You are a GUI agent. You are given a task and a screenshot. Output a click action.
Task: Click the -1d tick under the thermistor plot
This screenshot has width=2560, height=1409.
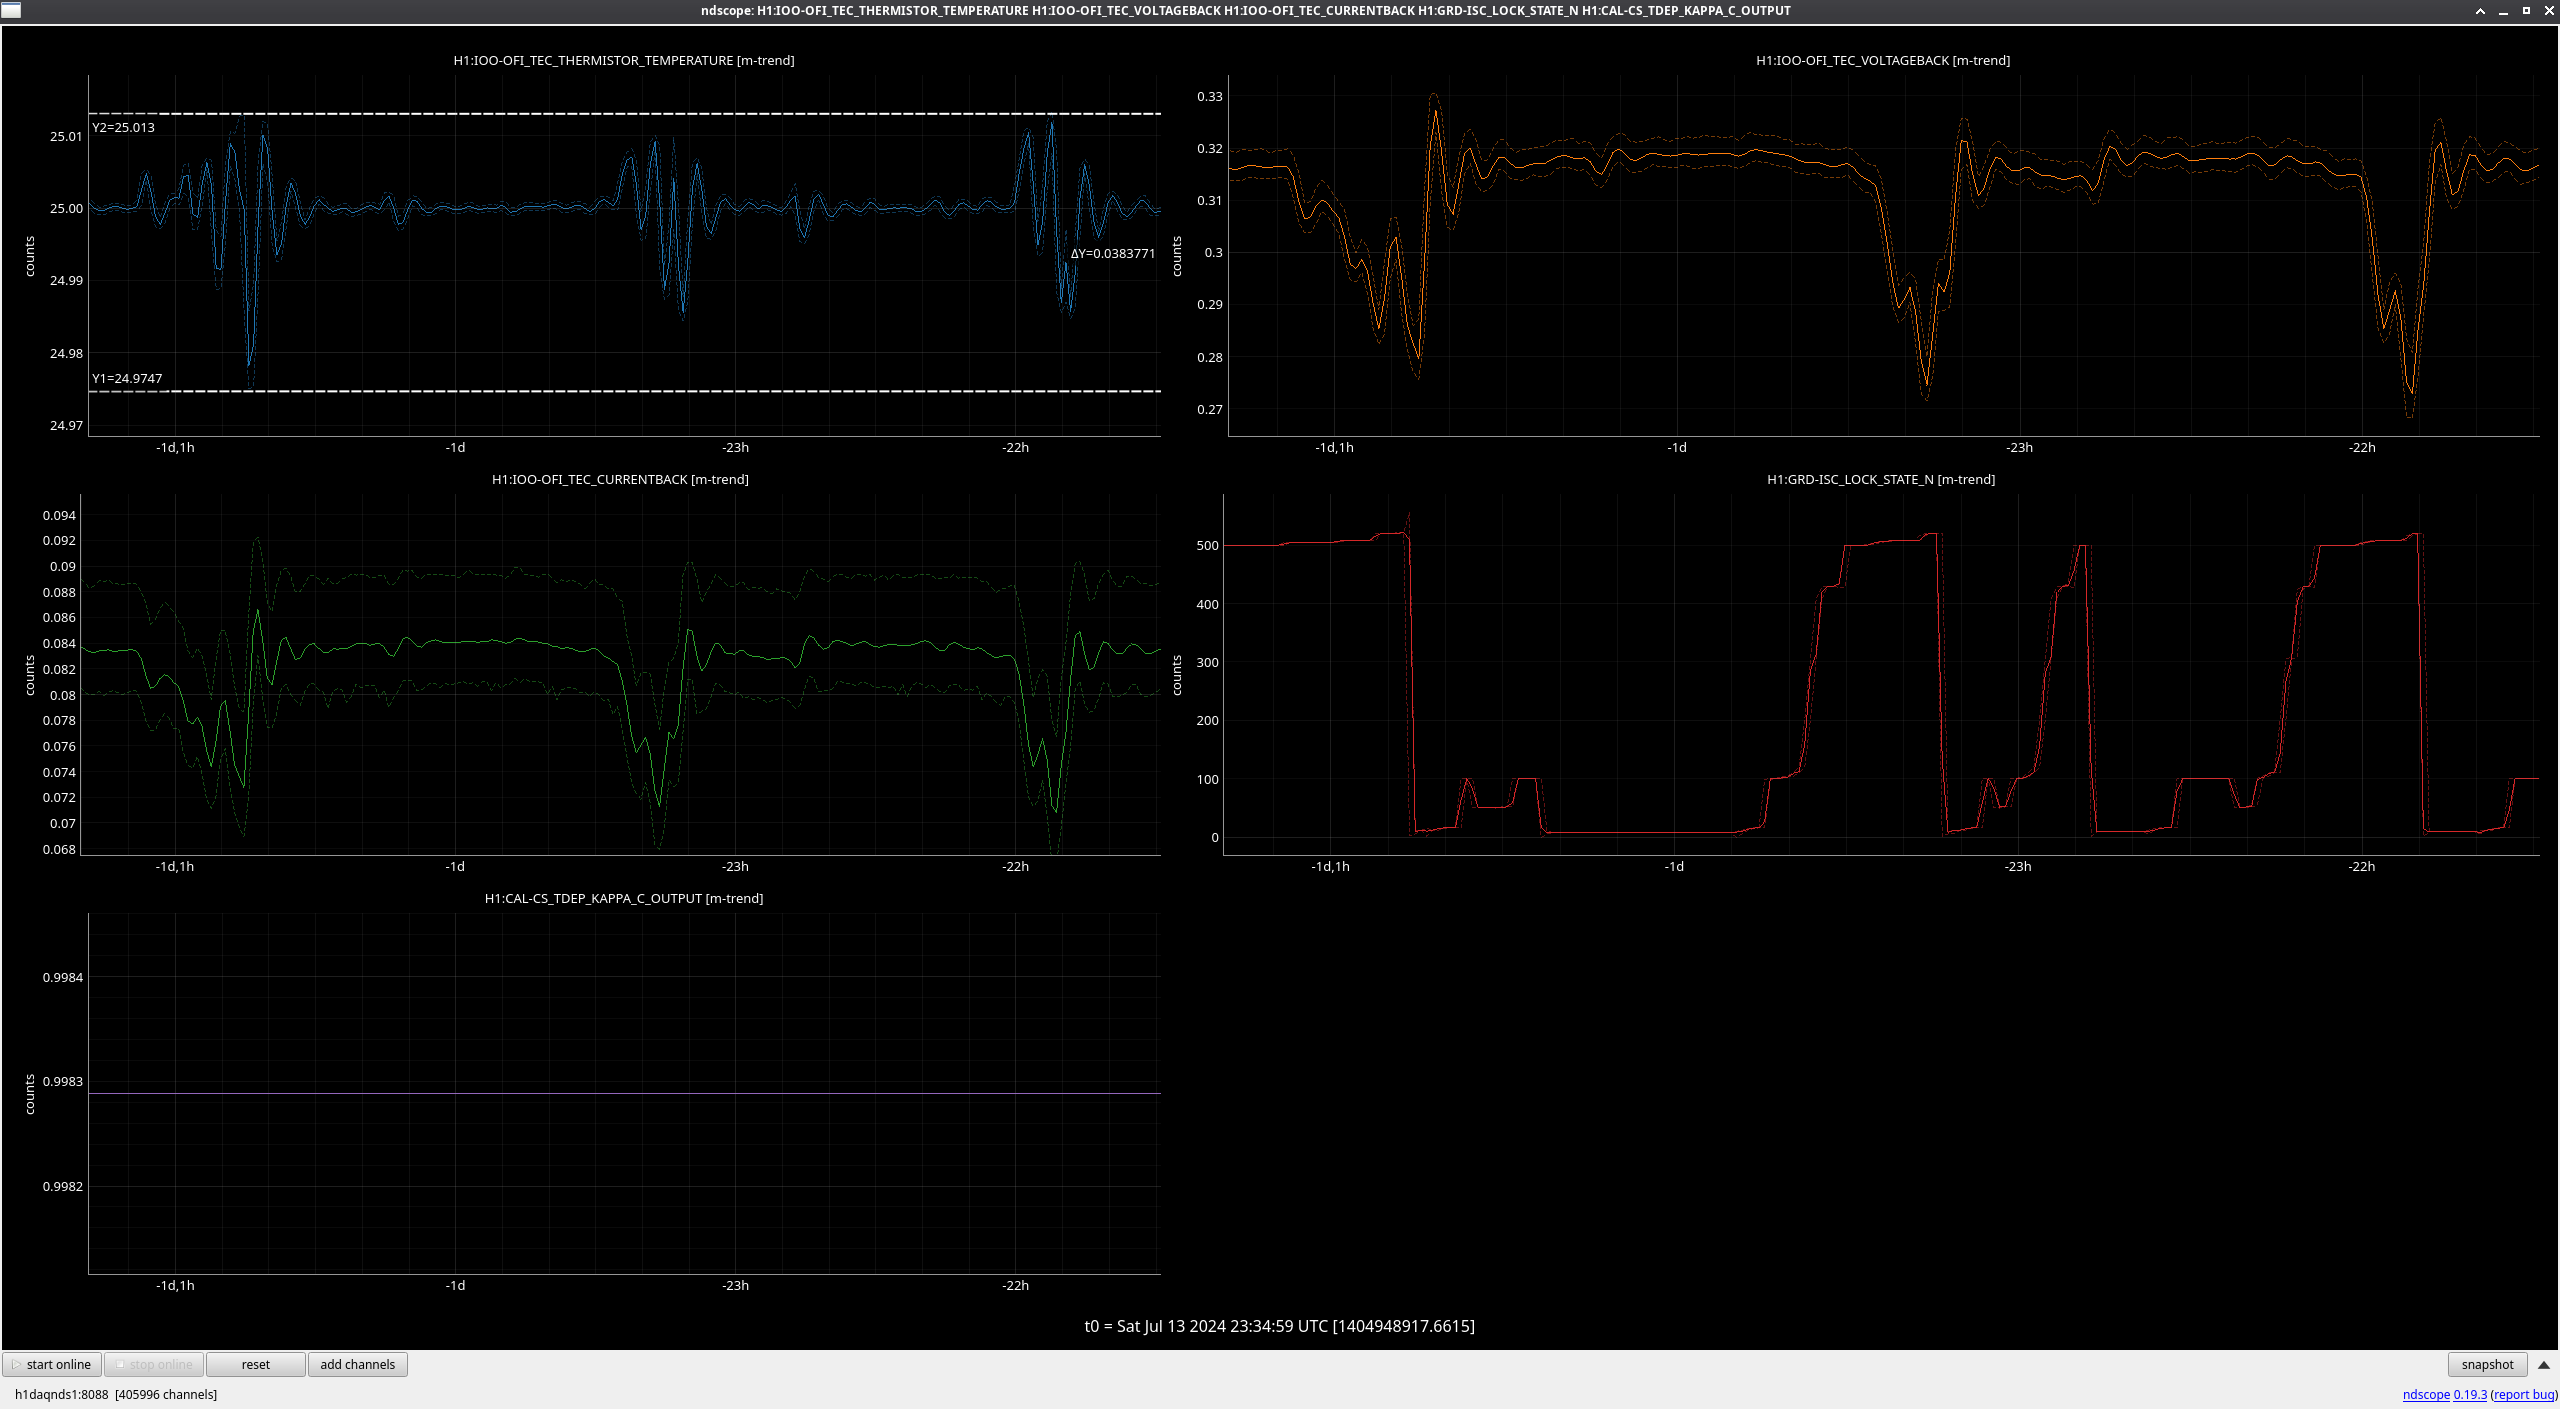(x=455, y=448)
